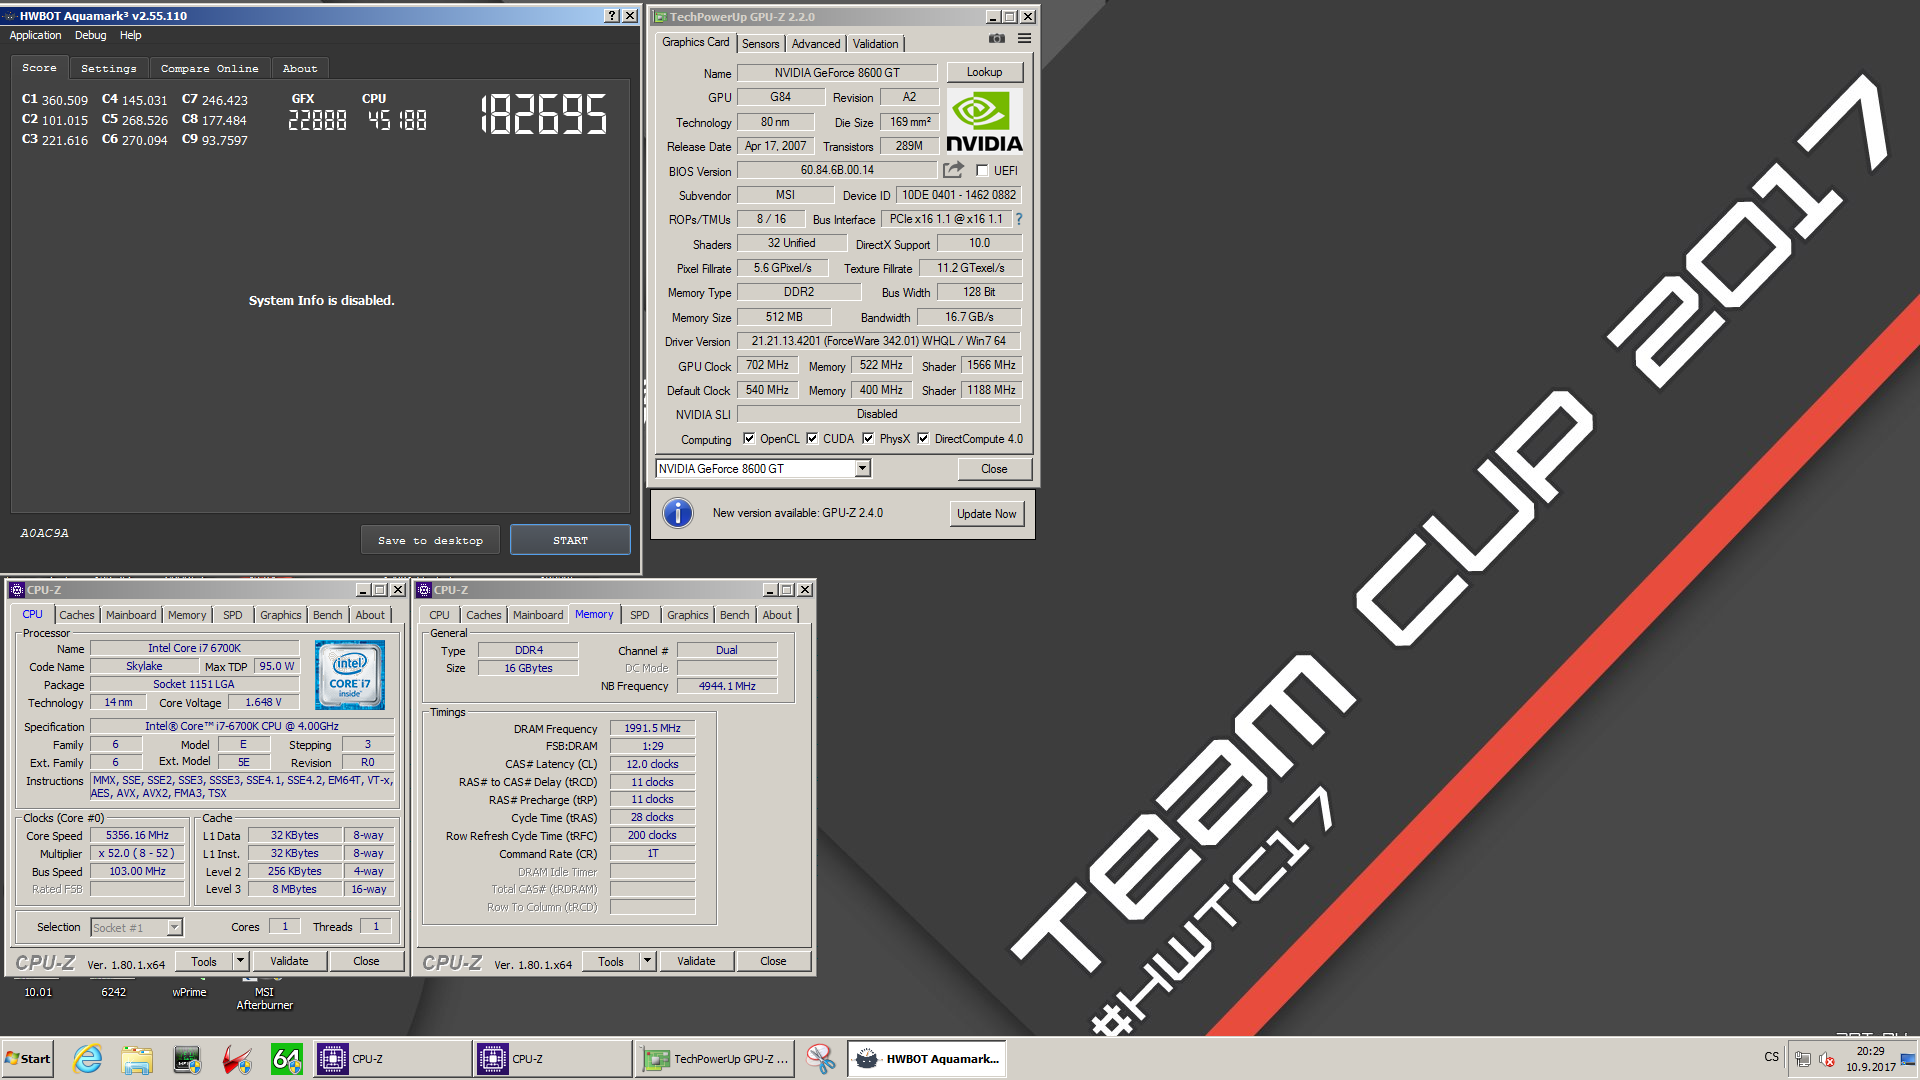This screenshot has height=1080, width=1920.
Task: Click the Aquamark help question mark button
Action: pos(612,16)
